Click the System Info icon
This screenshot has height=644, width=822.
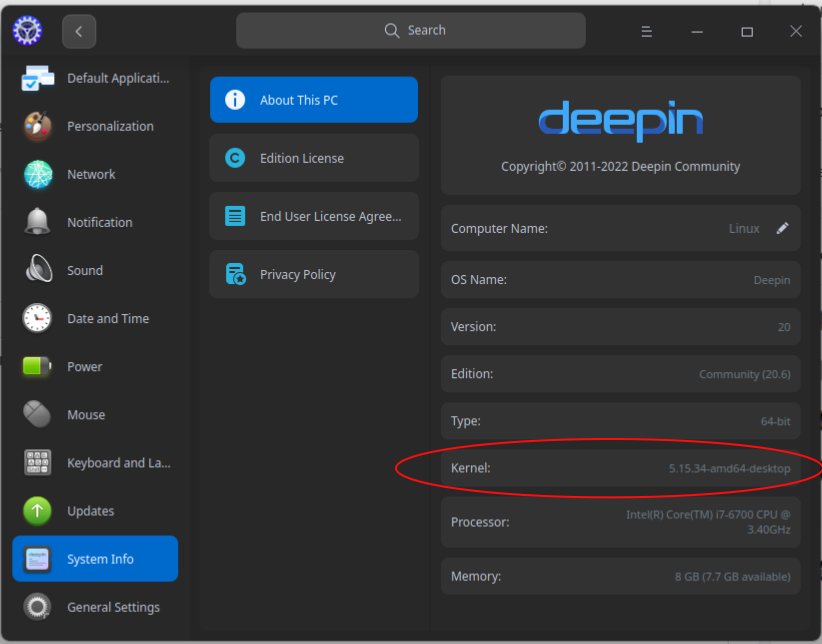(37, 559)
